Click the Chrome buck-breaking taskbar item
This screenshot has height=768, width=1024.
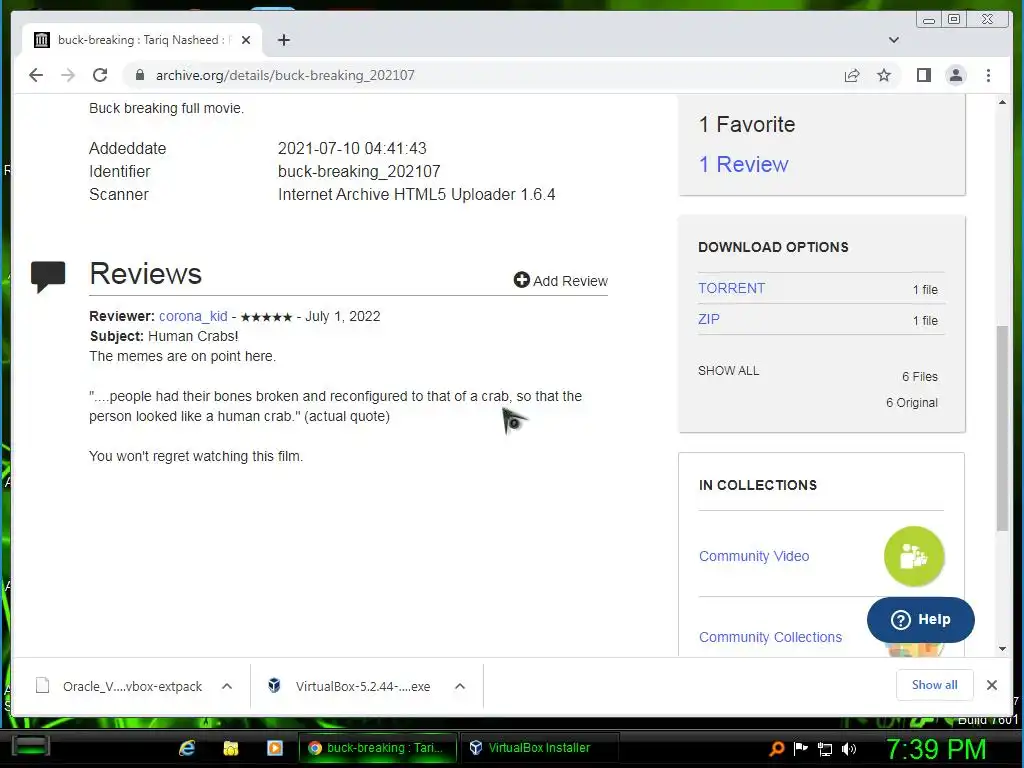click(x=377, y=748)
